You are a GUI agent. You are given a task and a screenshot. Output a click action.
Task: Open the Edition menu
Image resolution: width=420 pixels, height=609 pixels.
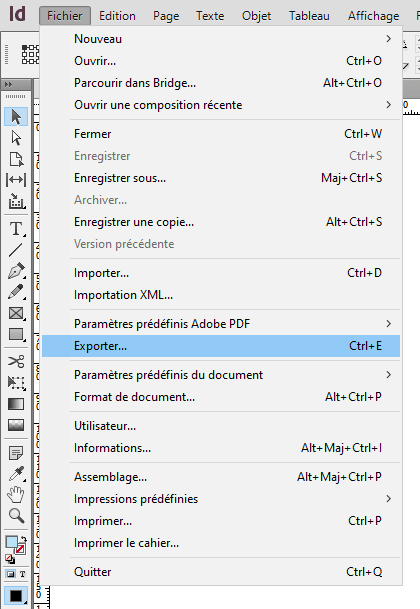point(117,16)
